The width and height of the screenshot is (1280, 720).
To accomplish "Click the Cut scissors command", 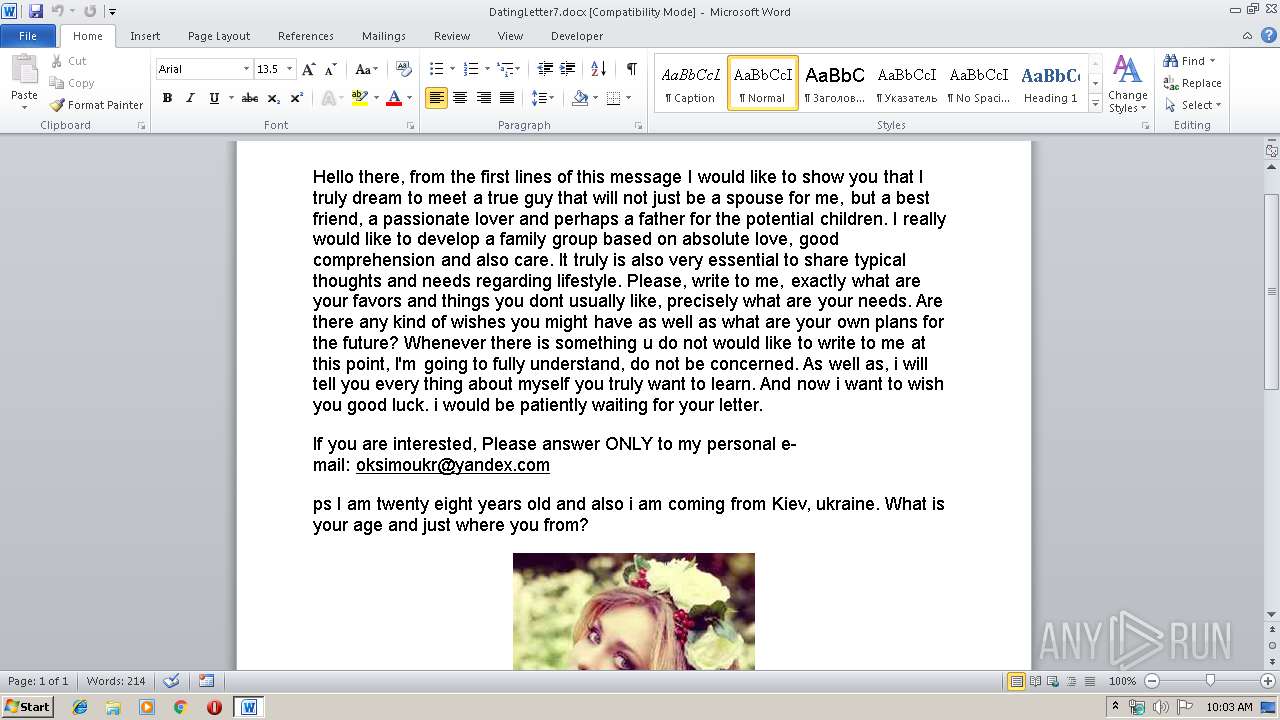I will [69, 61].
